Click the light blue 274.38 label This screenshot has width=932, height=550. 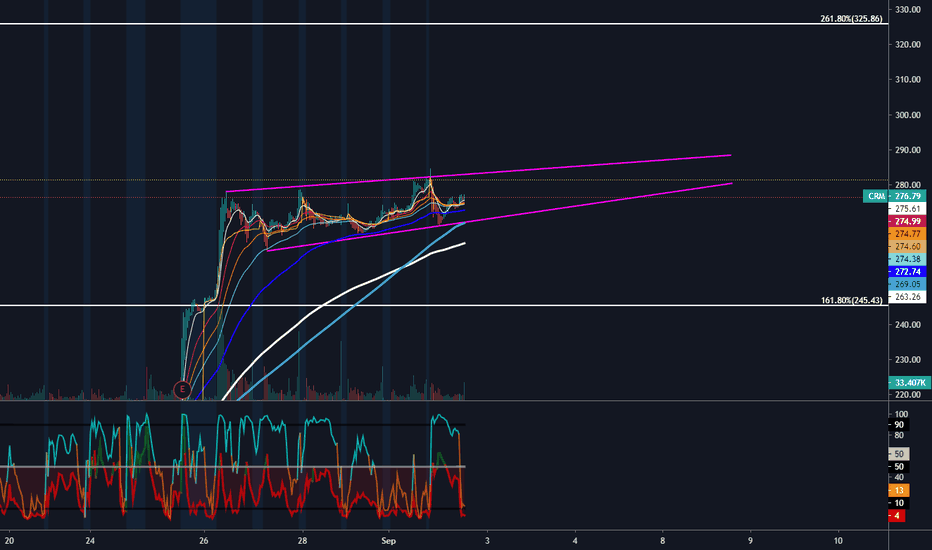tap(907, 259)
